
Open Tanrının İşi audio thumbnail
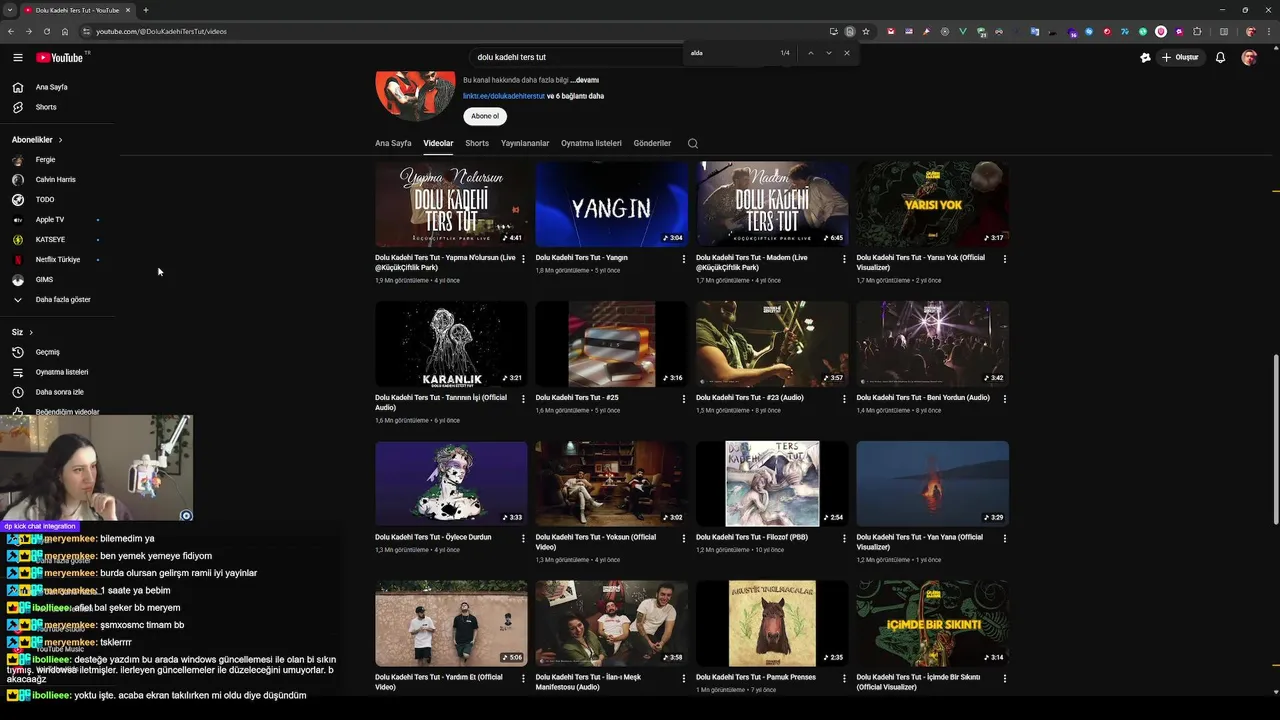[451, 344]
